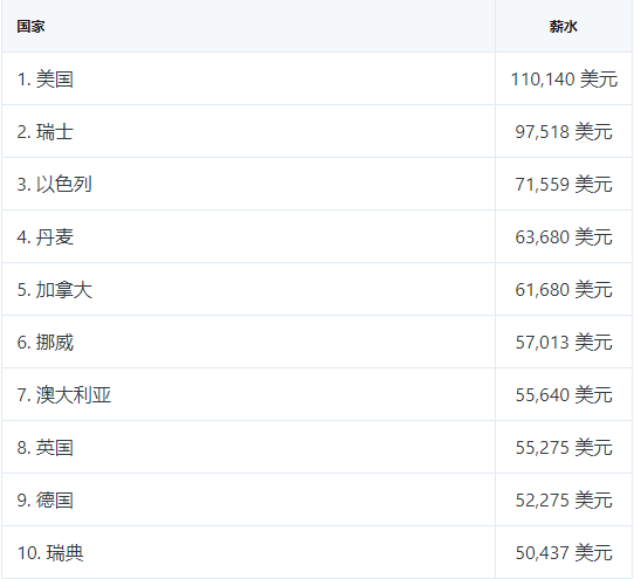
Task: Select the 8. 英国 country cell
Action: click(x=45, y=447)
